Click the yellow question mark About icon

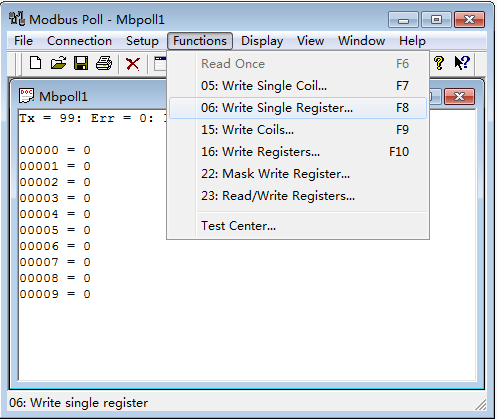click(x=439, y=63)
